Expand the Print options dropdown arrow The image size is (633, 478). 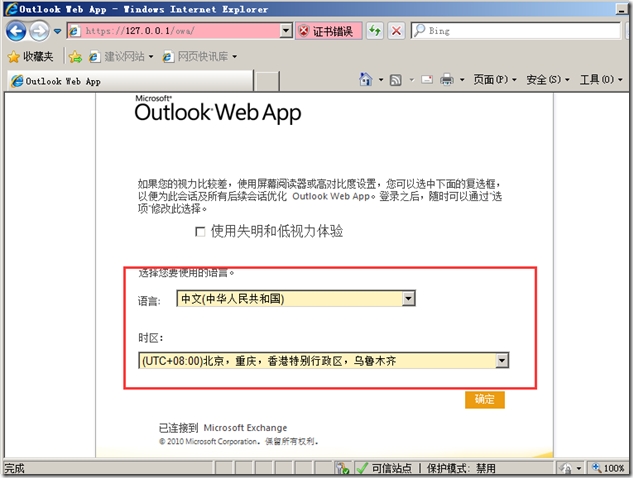point(462,80)
